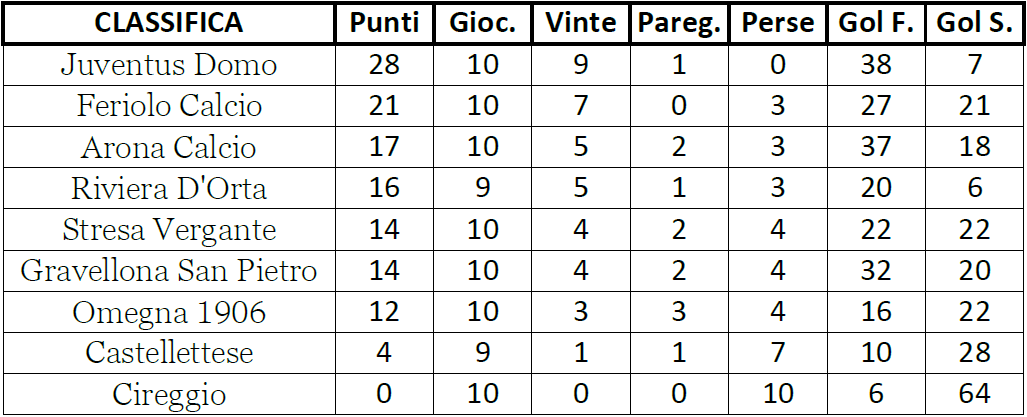The image size is (1027, 417).
Task: Select the Vinte column header
Action: pyautogui.click(x=580, y=24)
